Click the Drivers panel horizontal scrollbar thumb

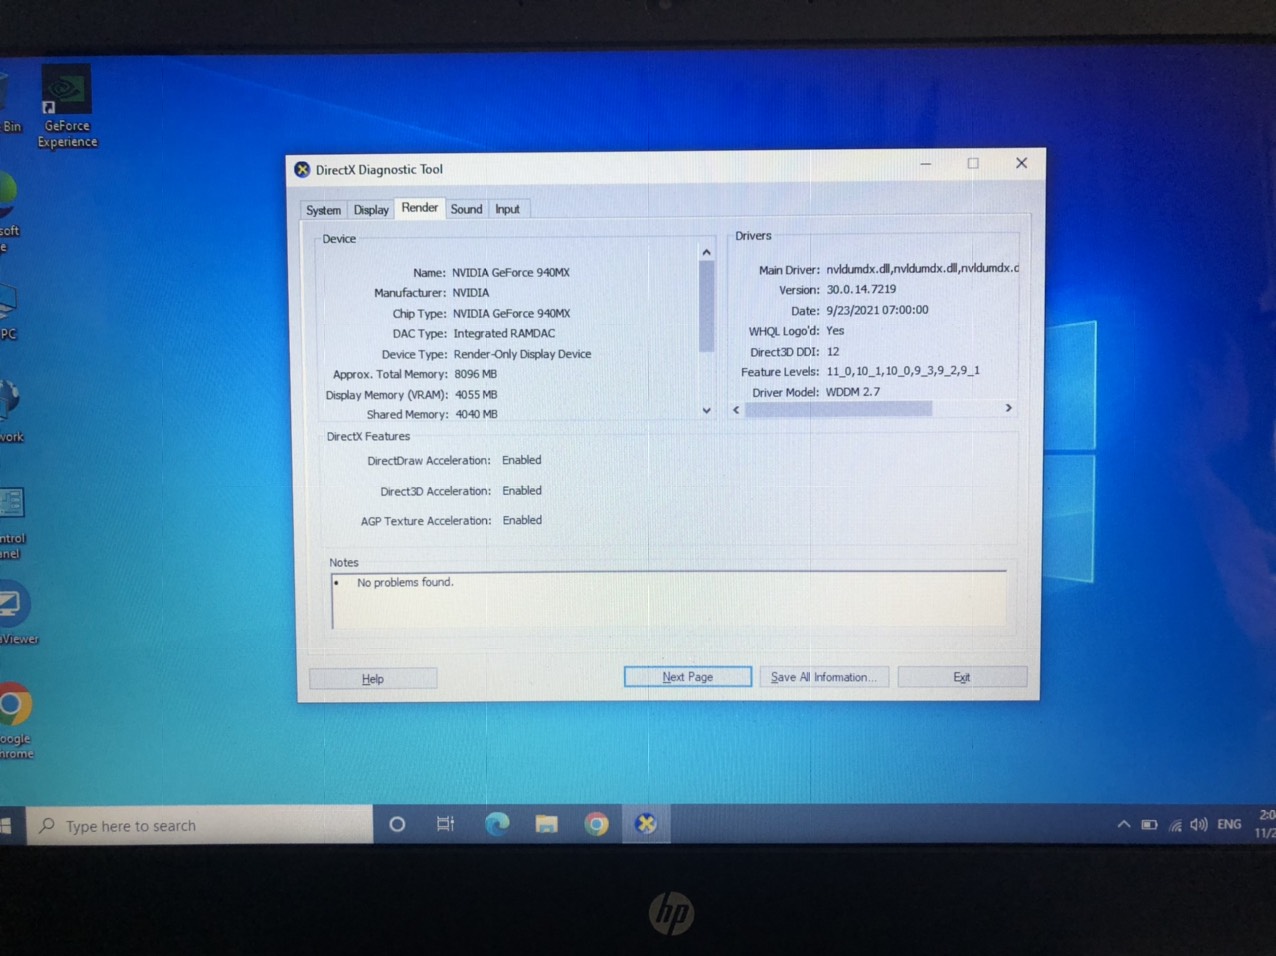[838, 409]
